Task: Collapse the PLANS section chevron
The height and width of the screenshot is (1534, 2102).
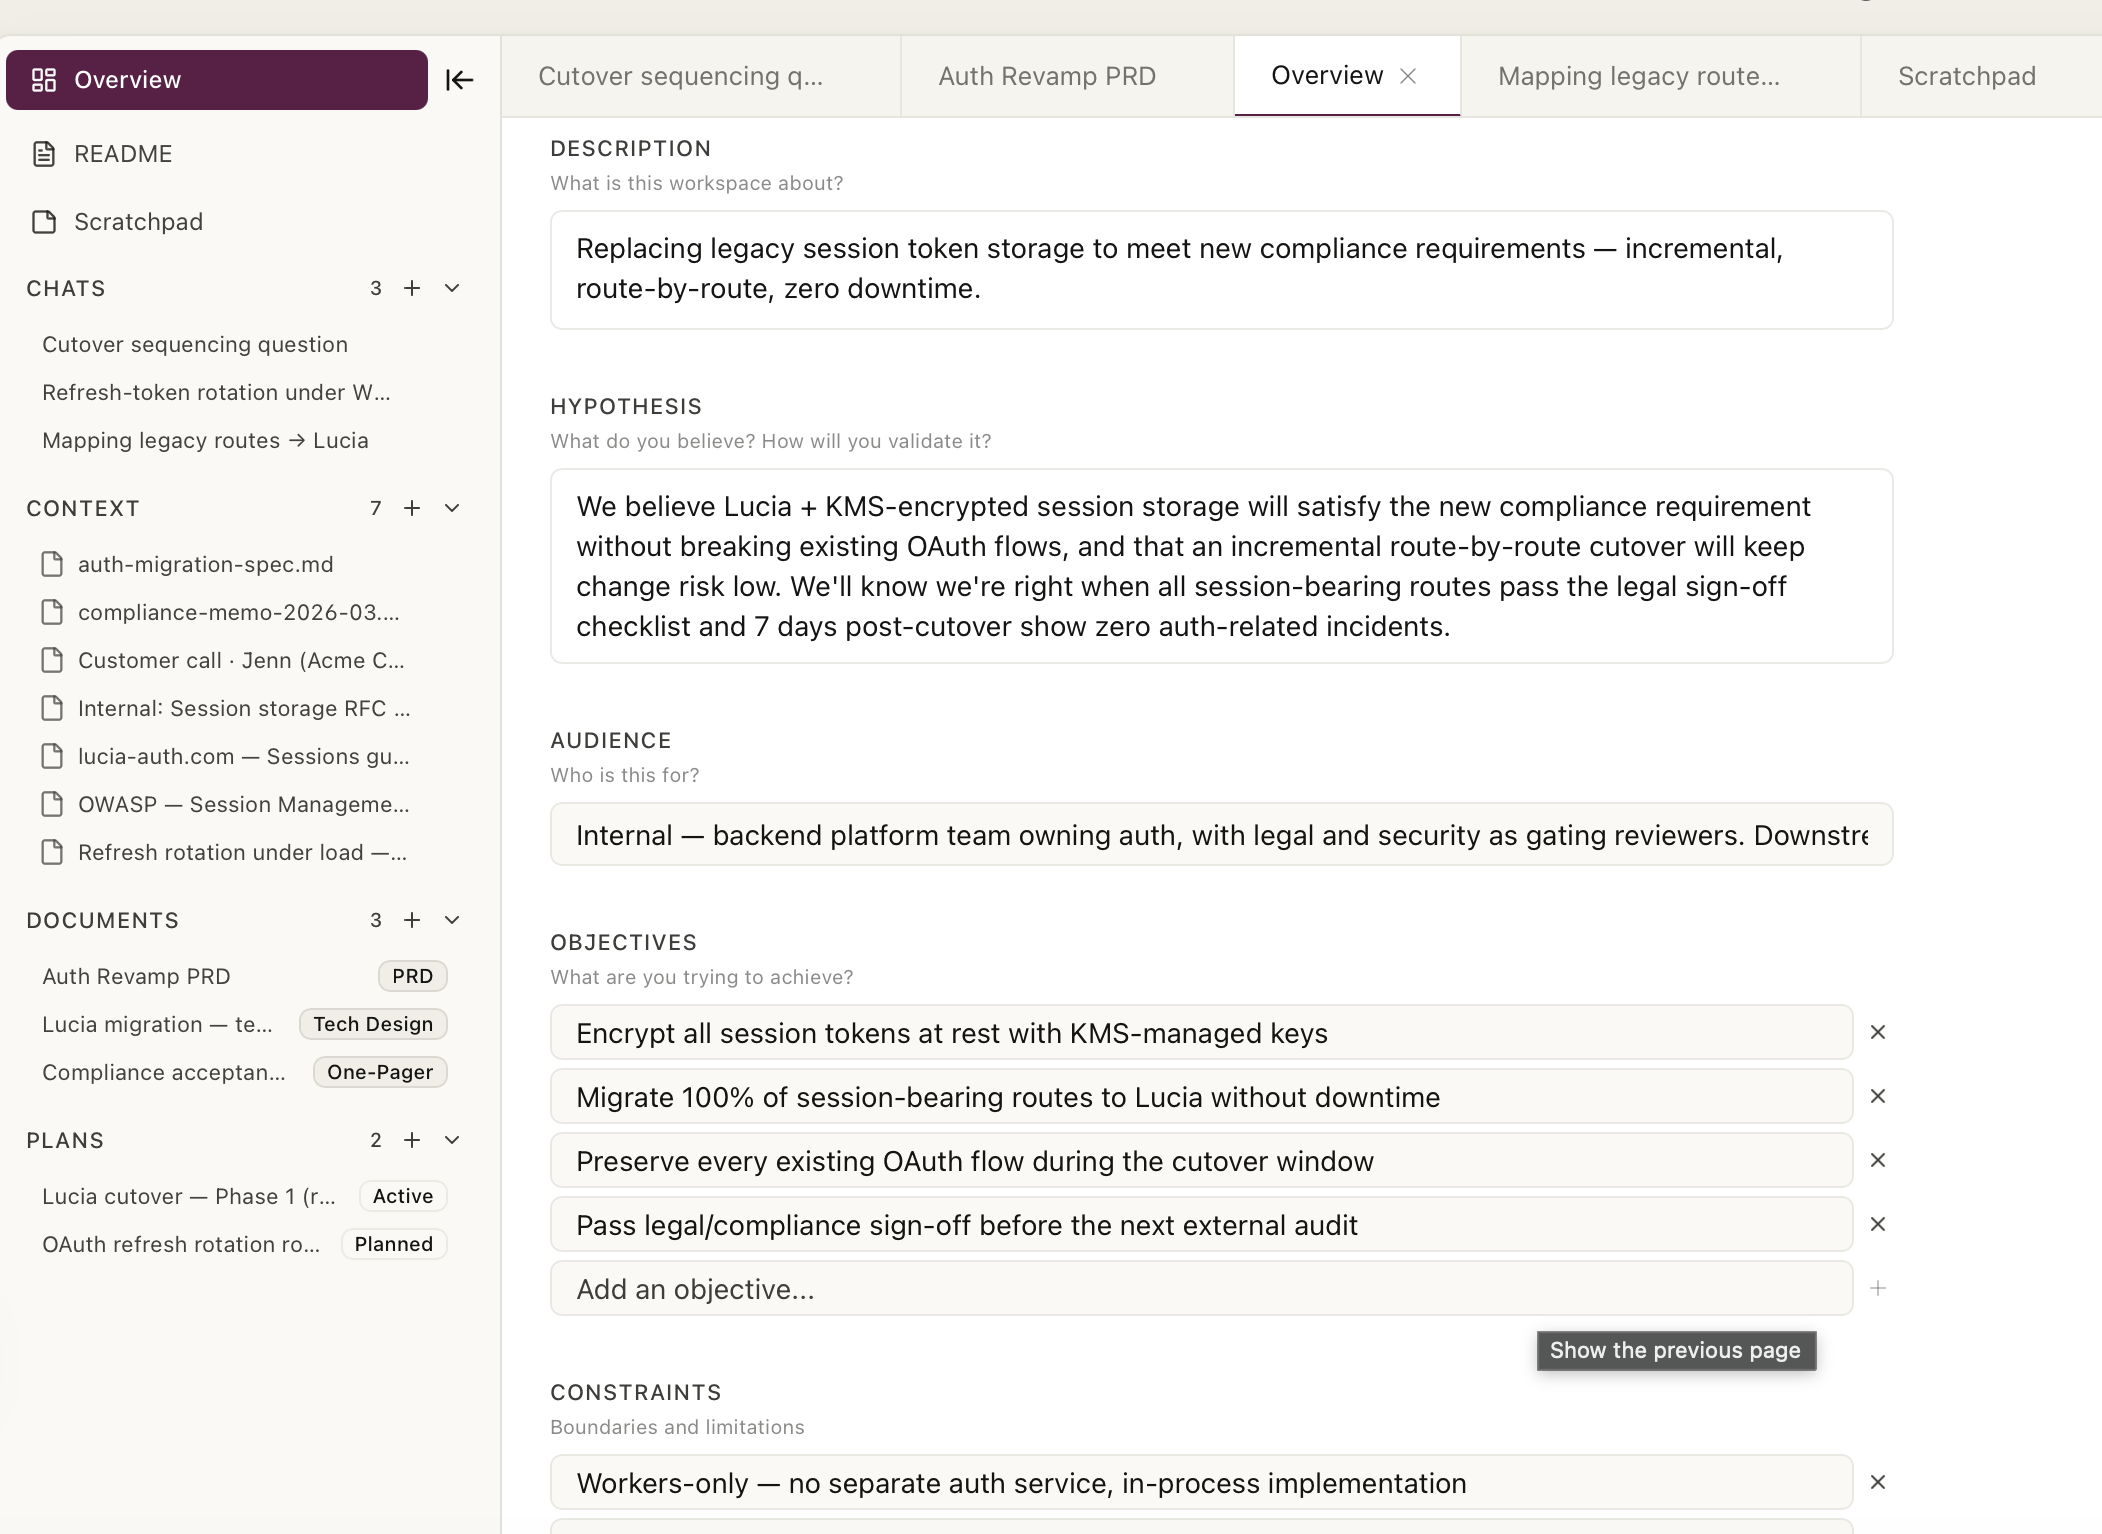Action: (x=452, y=1140)
